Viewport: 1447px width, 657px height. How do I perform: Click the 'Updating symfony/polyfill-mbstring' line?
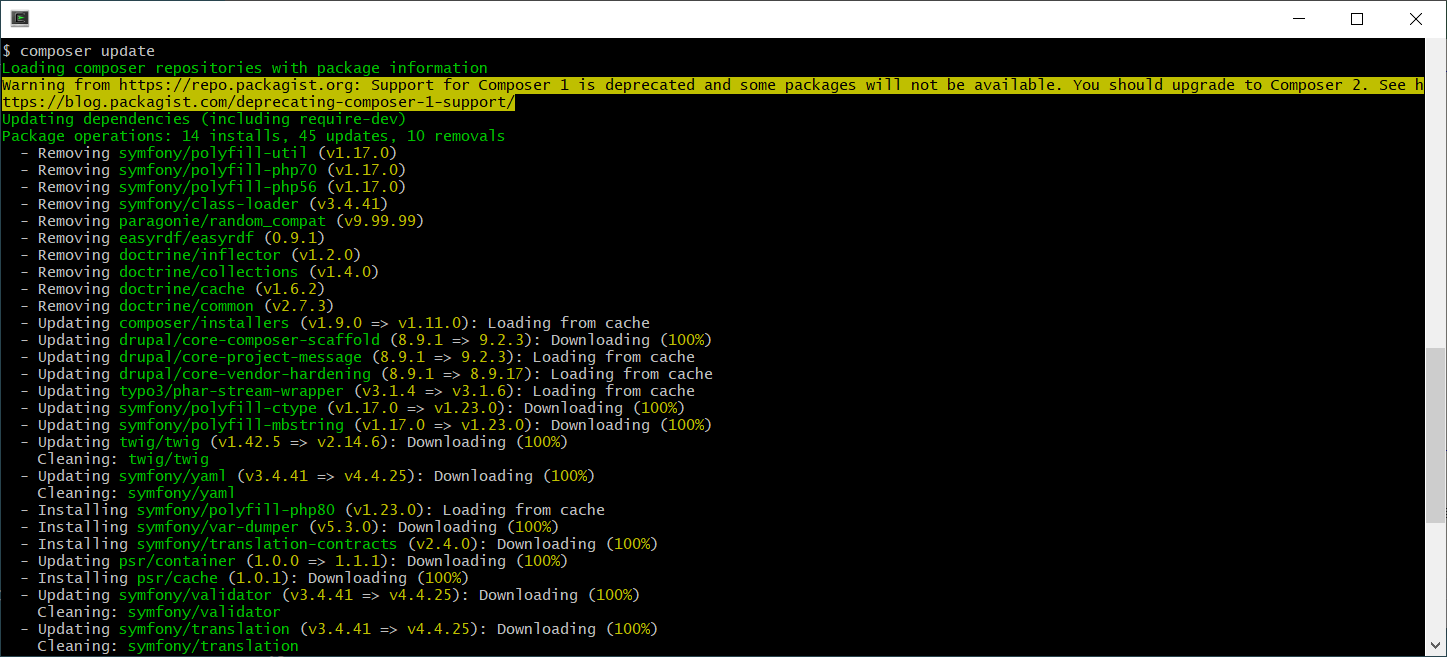tap(366, 425)
